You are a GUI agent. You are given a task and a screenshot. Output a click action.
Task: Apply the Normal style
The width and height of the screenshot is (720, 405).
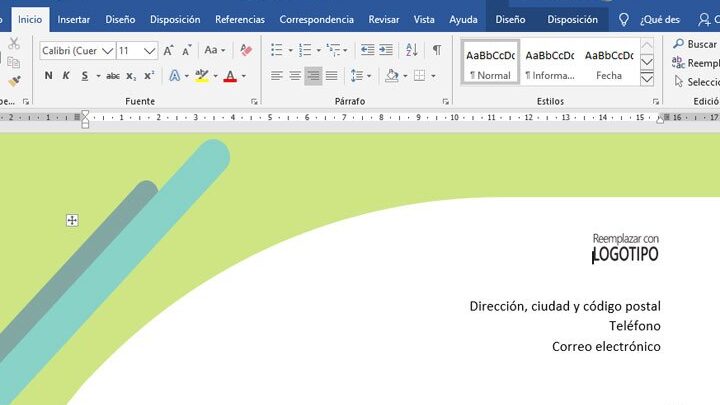490,62
